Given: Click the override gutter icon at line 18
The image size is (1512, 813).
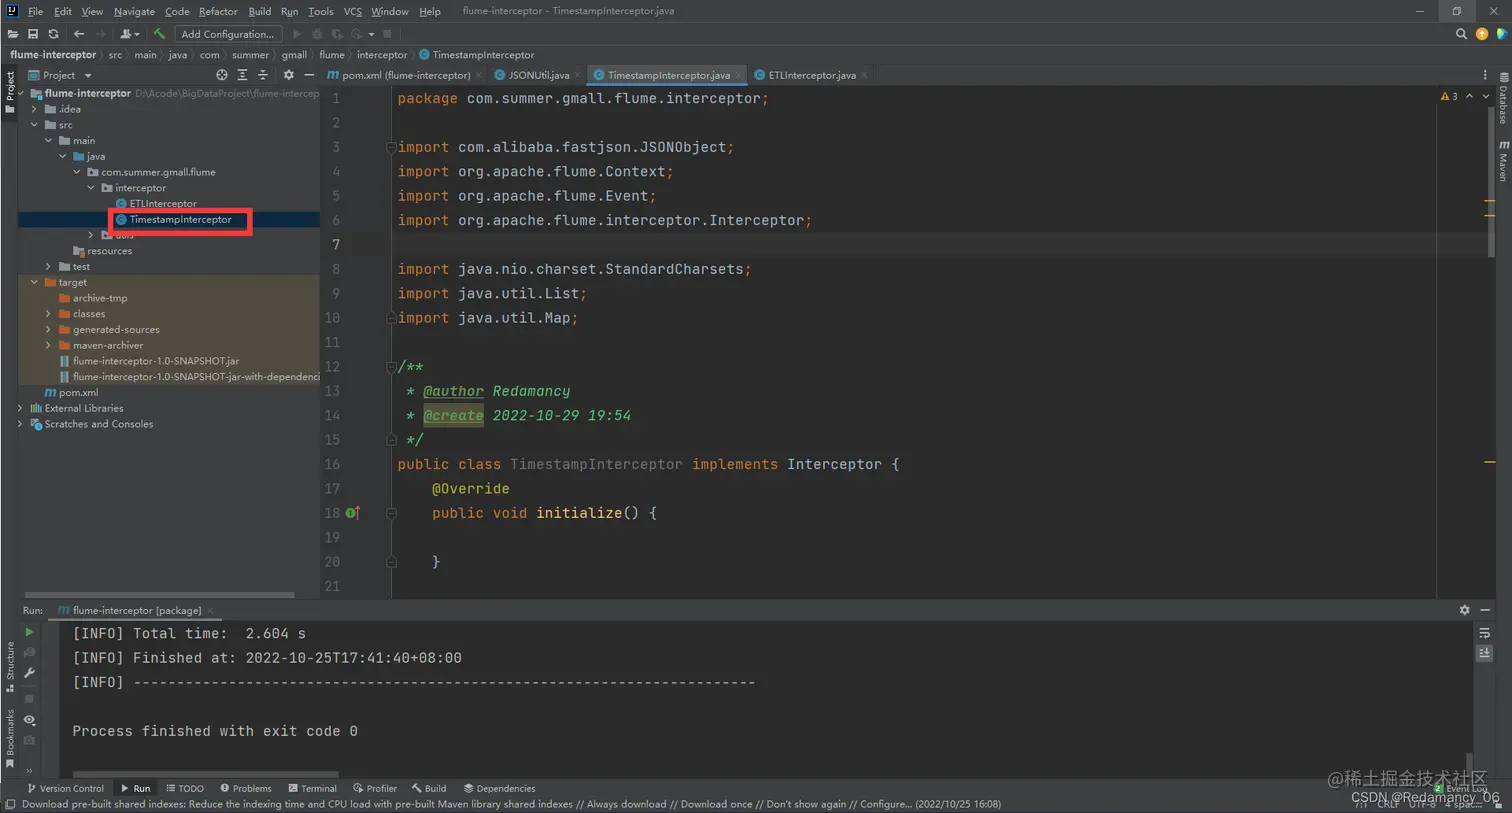Looking at the screenshot, I should 352,513.
